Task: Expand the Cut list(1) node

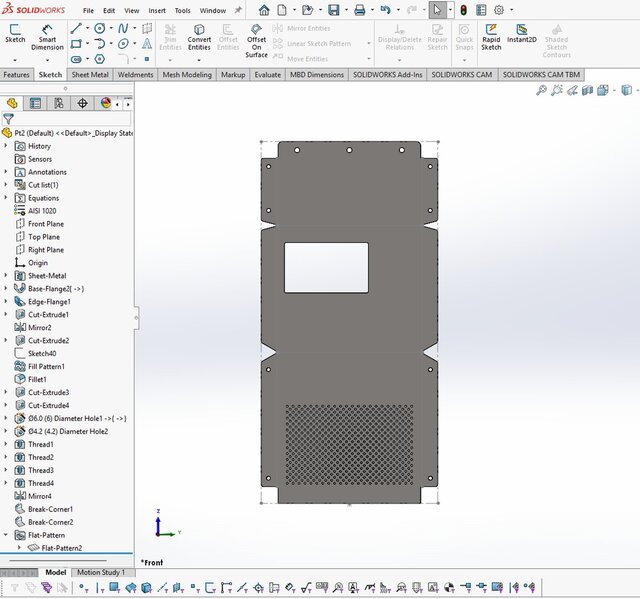Action: pos(6,185)
